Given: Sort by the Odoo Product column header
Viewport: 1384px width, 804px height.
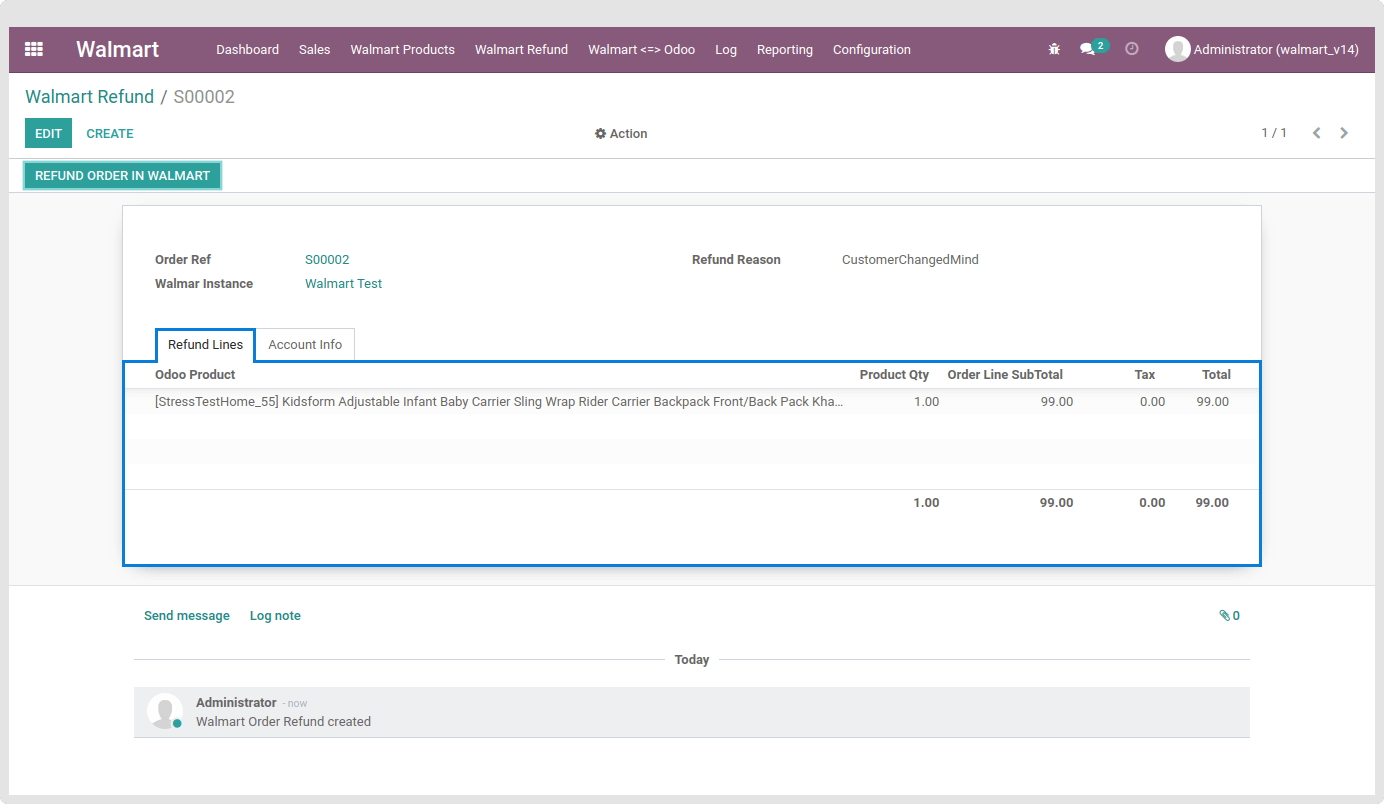Looking at the screenshot, I should 195,375.
